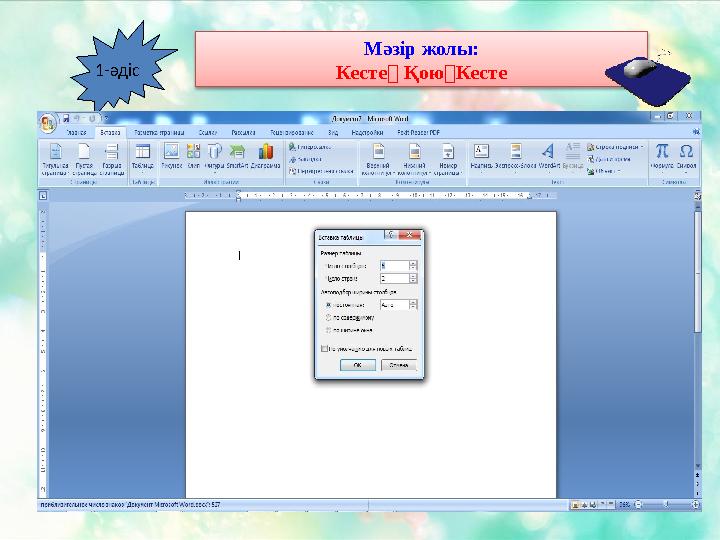The width and height of the screenshot is (720, 540).
Task: Click the dialog help question mark icon
Action: [x=390, y=235]
